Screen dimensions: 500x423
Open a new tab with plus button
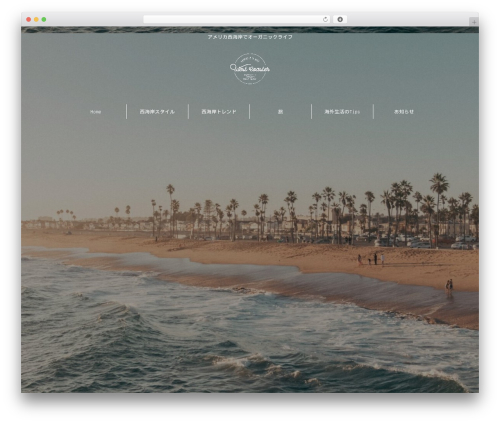tap(474, 22)
